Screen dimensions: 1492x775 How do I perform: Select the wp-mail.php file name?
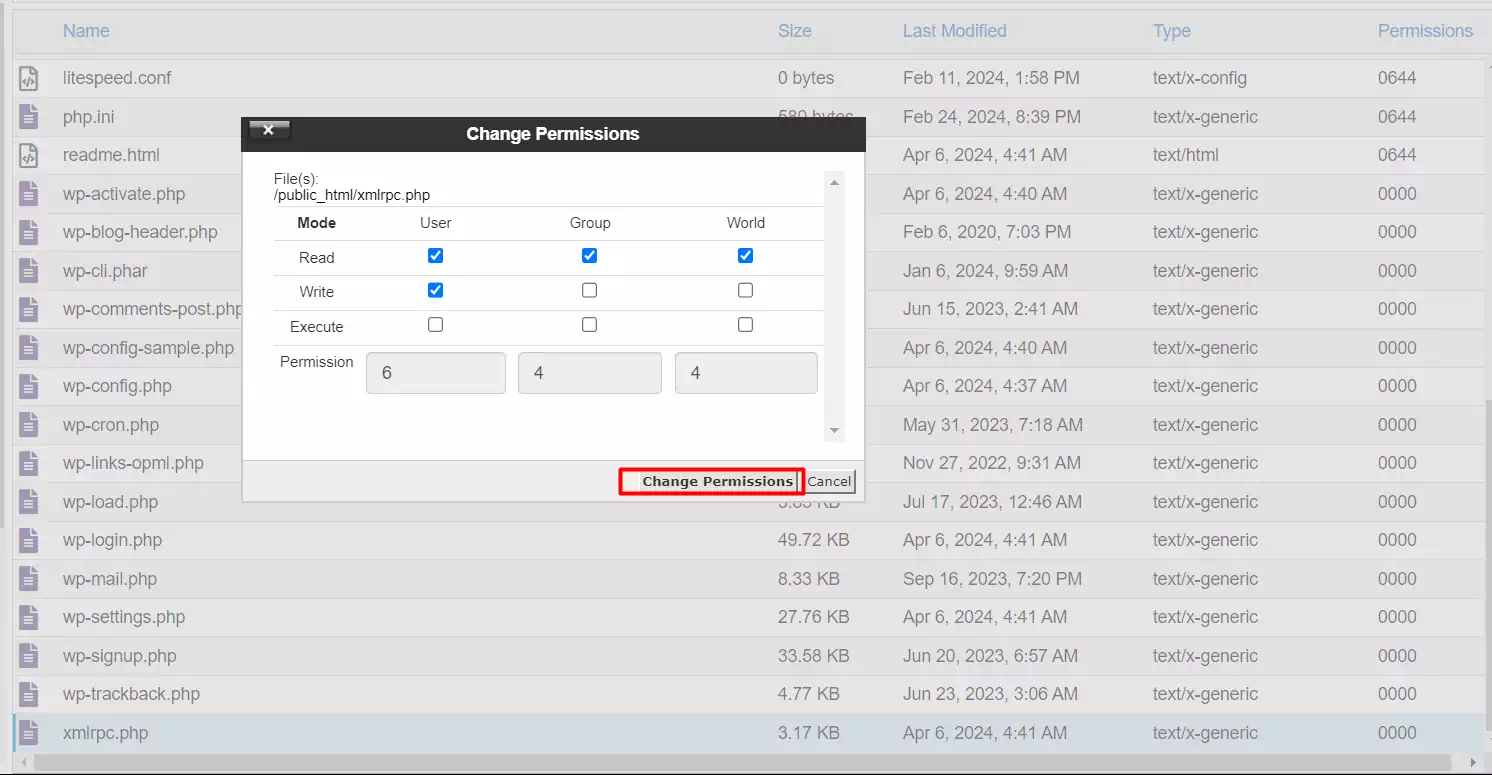coord(110,579)
